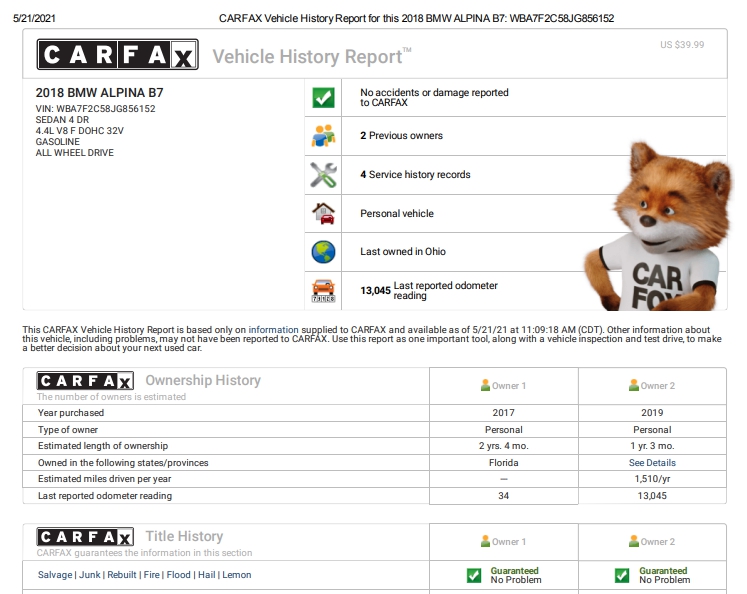The height and width of the screenshot is (594, 747).
Task: Click Owner 1 person icon in Ownership History
Action: pos(485,385)
